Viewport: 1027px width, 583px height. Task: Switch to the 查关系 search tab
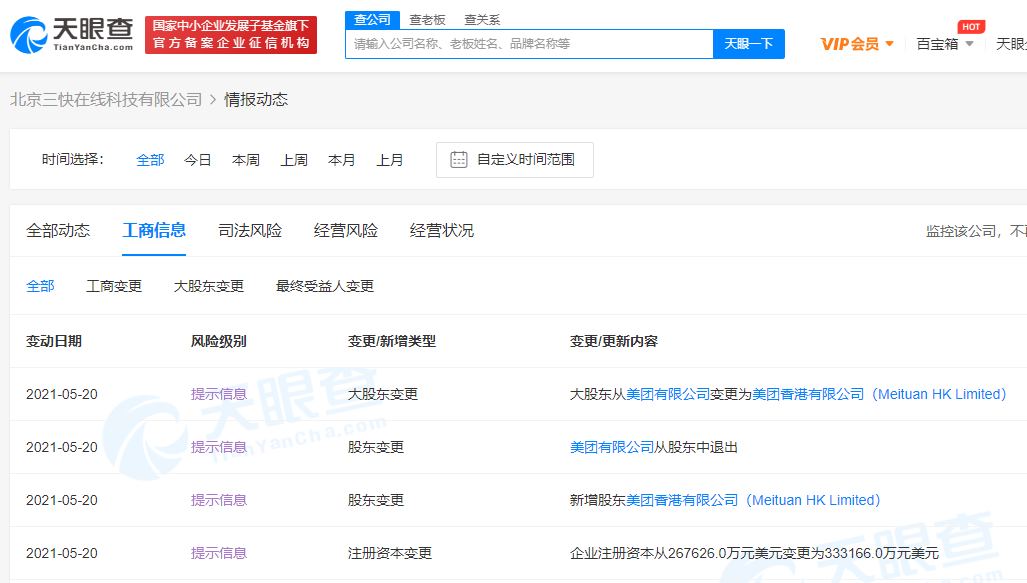tap(482, 20)
